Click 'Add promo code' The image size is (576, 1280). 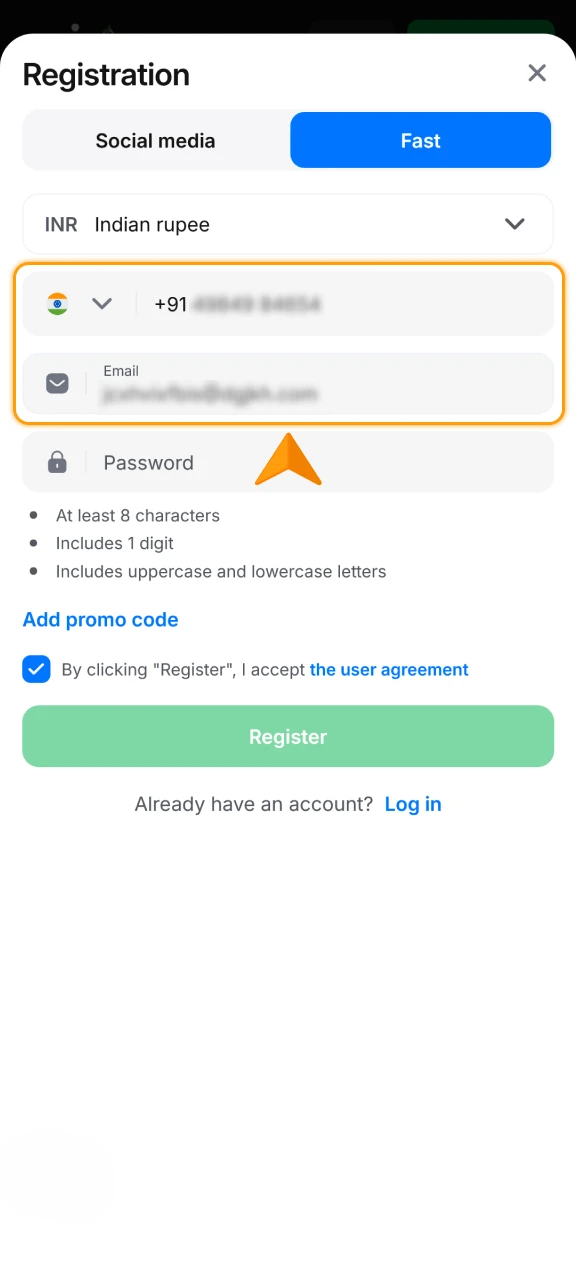tap(100, 620)
